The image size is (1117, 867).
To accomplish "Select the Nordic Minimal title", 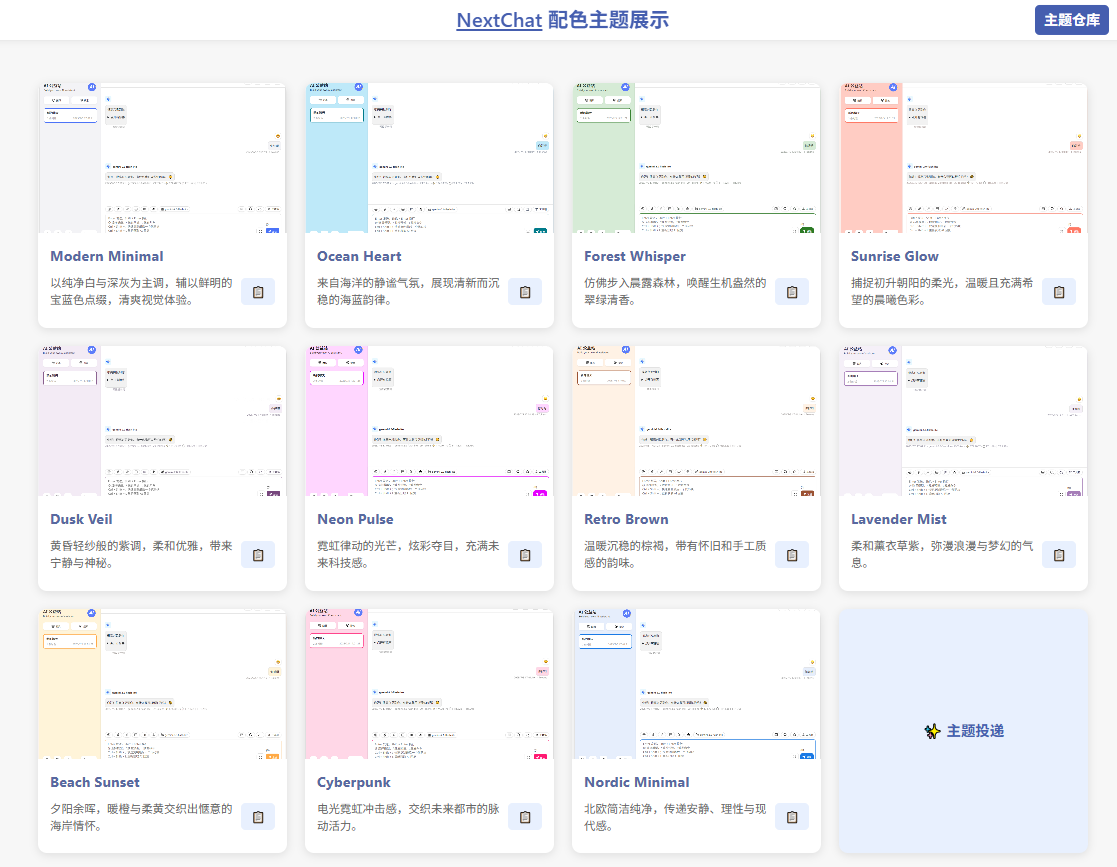I will click(637, 782).
